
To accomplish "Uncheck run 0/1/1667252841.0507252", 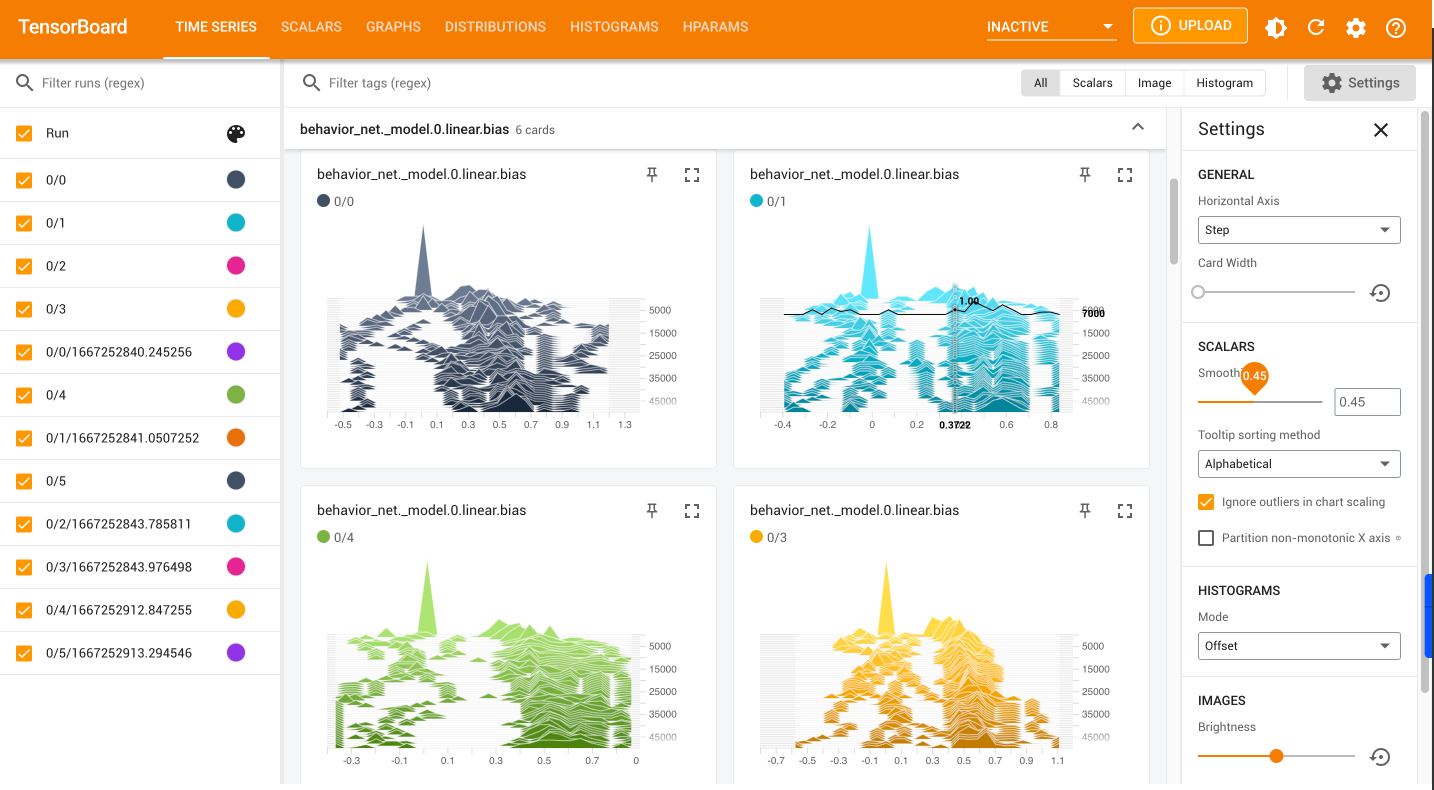I will [x=24, y=439].
